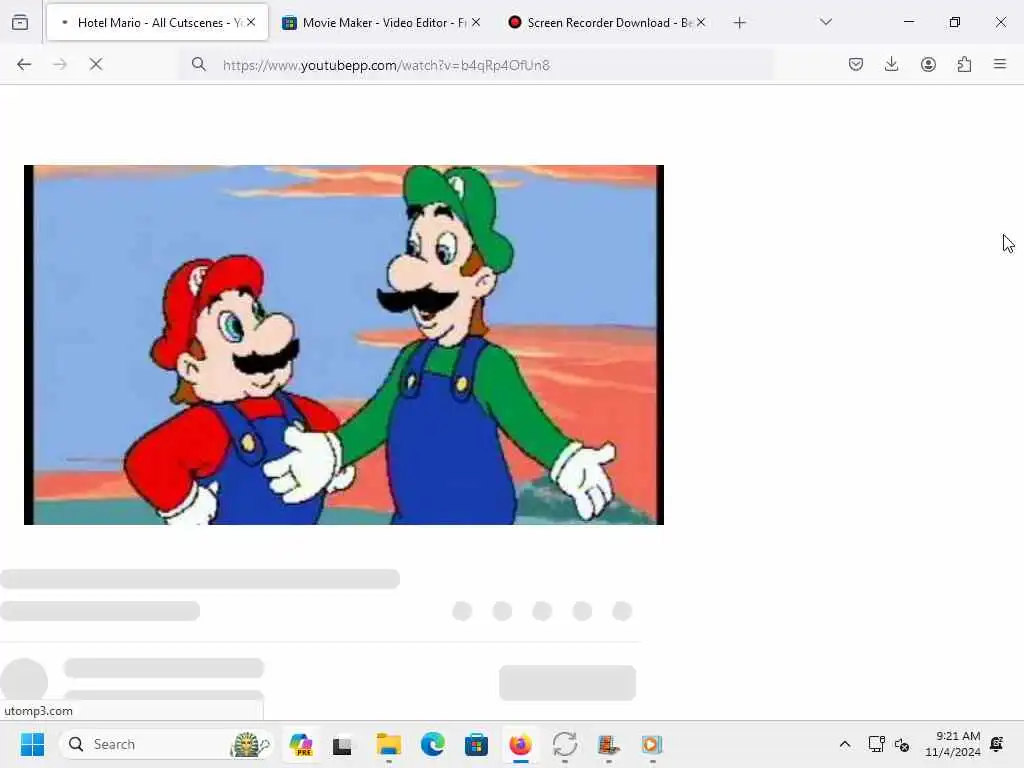The height and width of the screenshot is (768, 1024).
Task: Switch to Screen Recorder Download tab
Action: coord(605,22)
